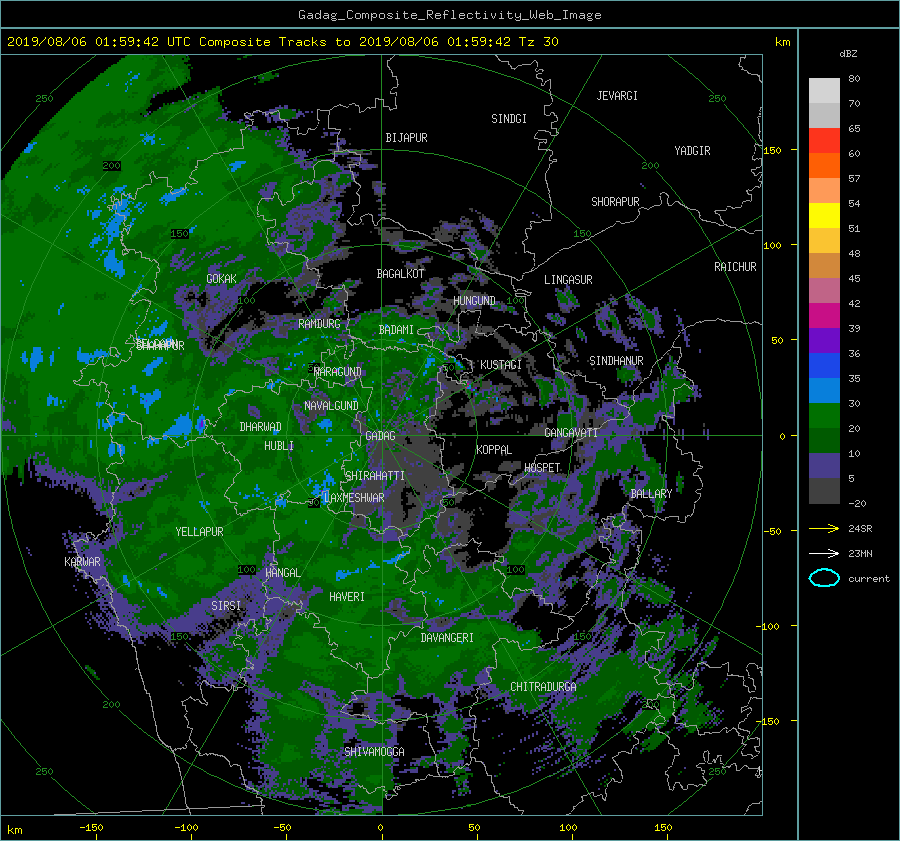Click the GOKAK city label
900x841 pixels.
click(x=221, y=279)
